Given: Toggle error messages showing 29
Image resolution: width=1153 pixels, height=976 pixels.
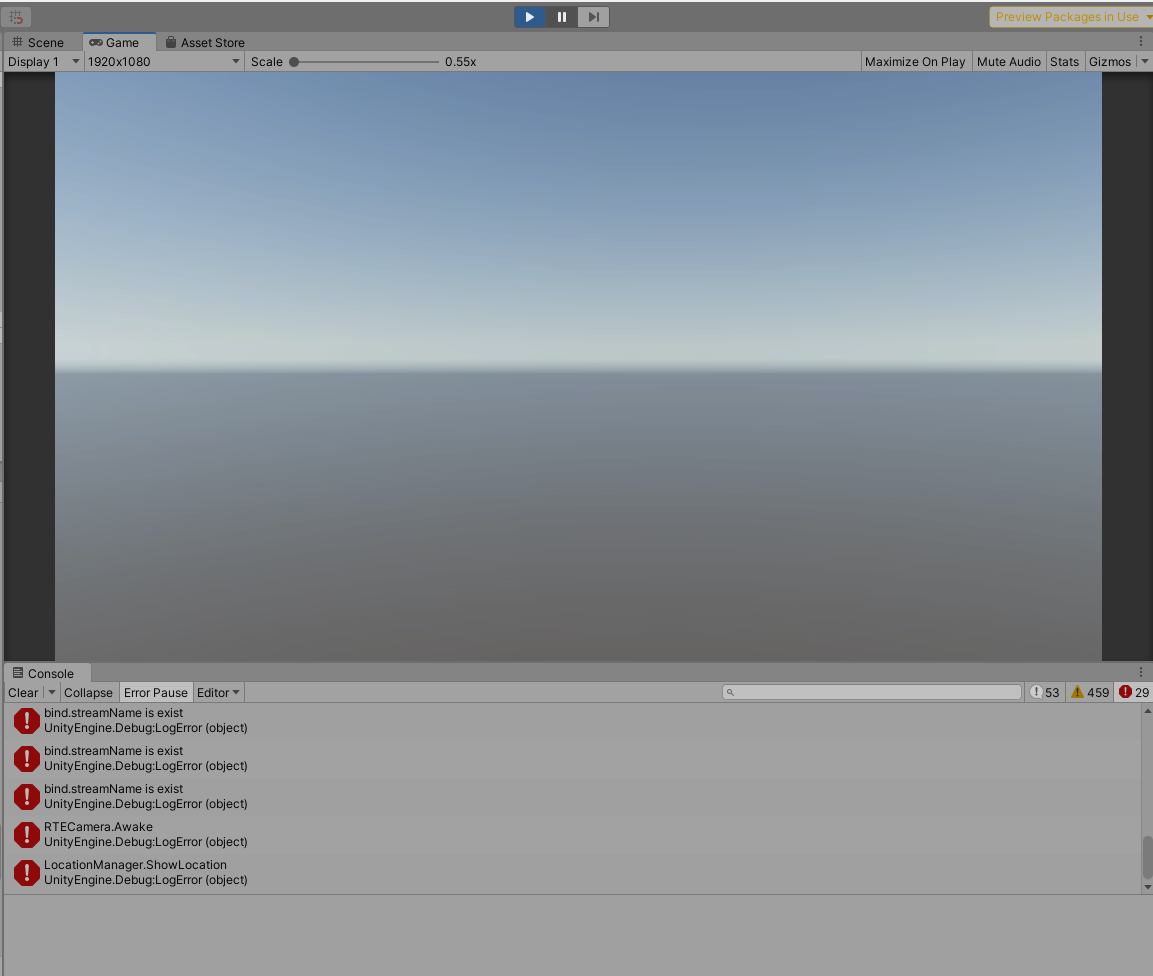Looking at the screenshot, I should click(1132, 691).
